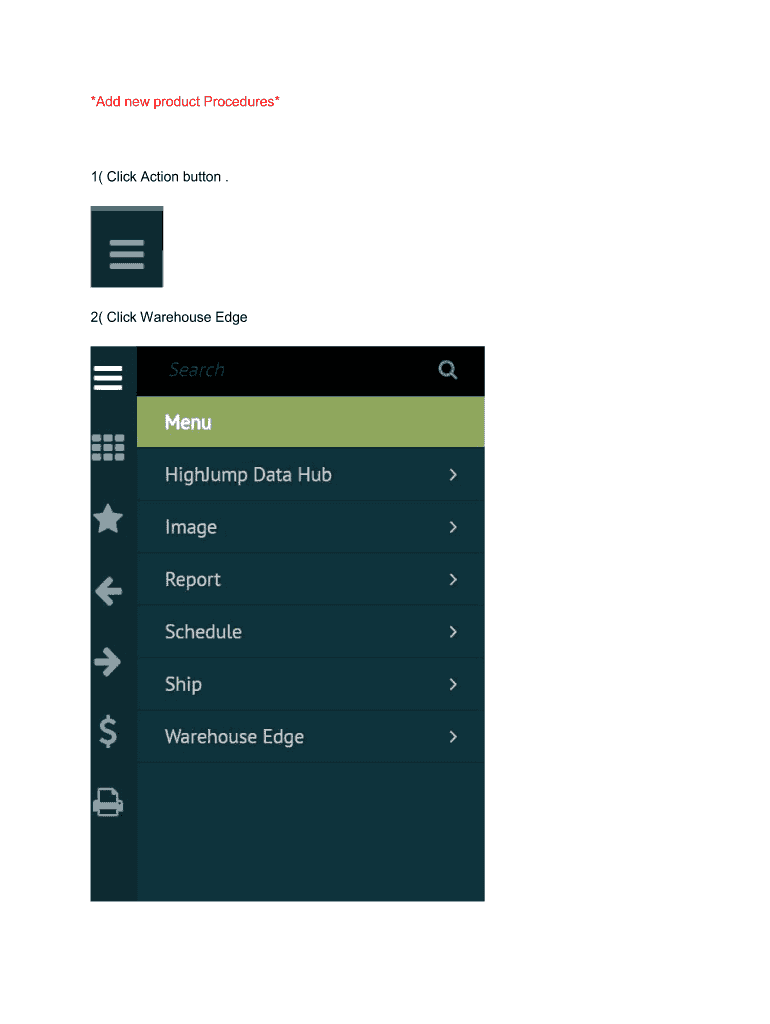770x1024 pixels.
Task: Click the red 'Add new product Procedures' heading
Action: (x=185, y=101)
